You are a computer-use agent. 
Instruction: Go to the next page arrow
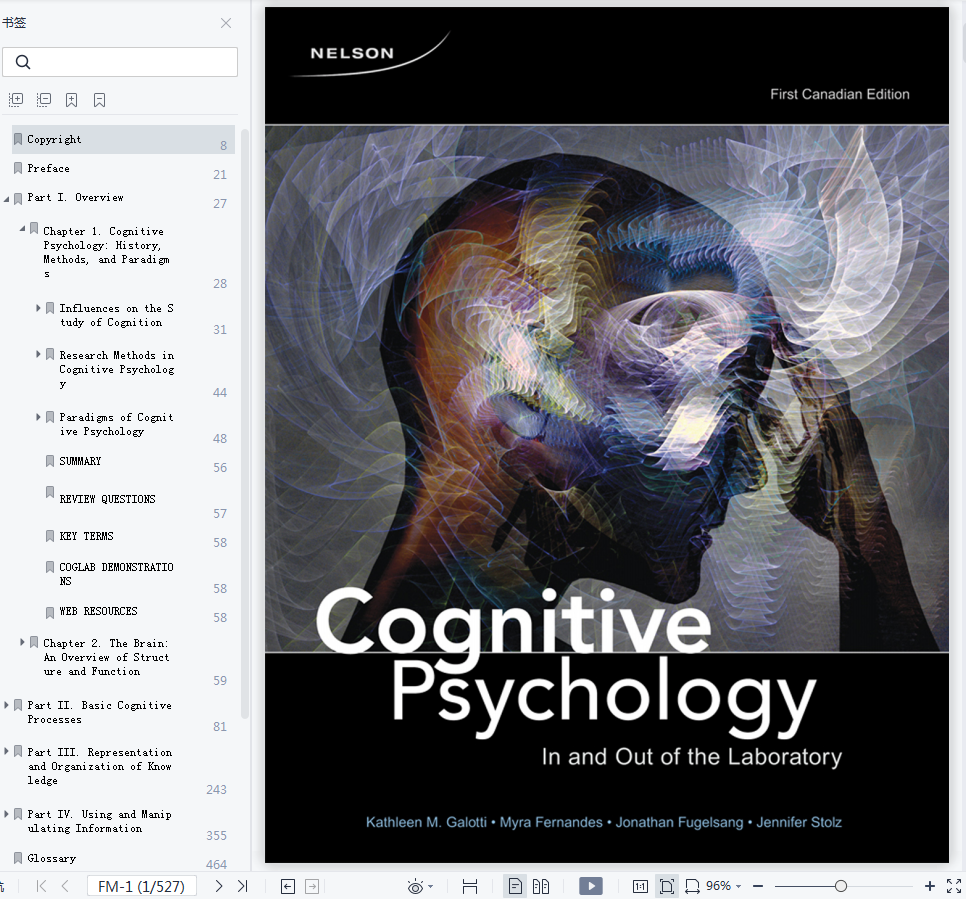click(x=219, y=886)
